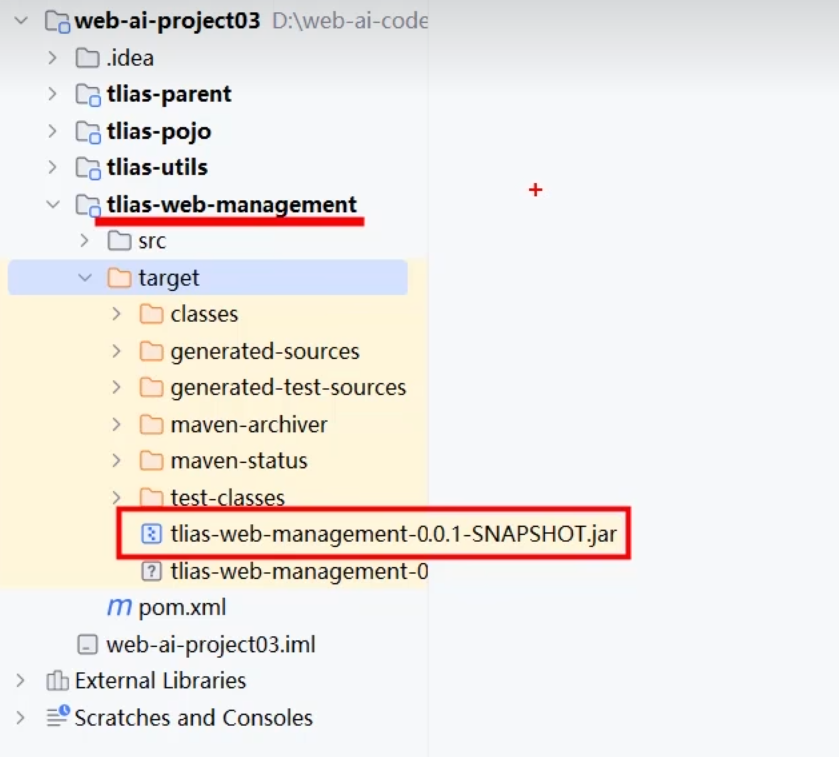Select the test-classes folder
Viewport: 839px width, 757px height.
[227, 497]
